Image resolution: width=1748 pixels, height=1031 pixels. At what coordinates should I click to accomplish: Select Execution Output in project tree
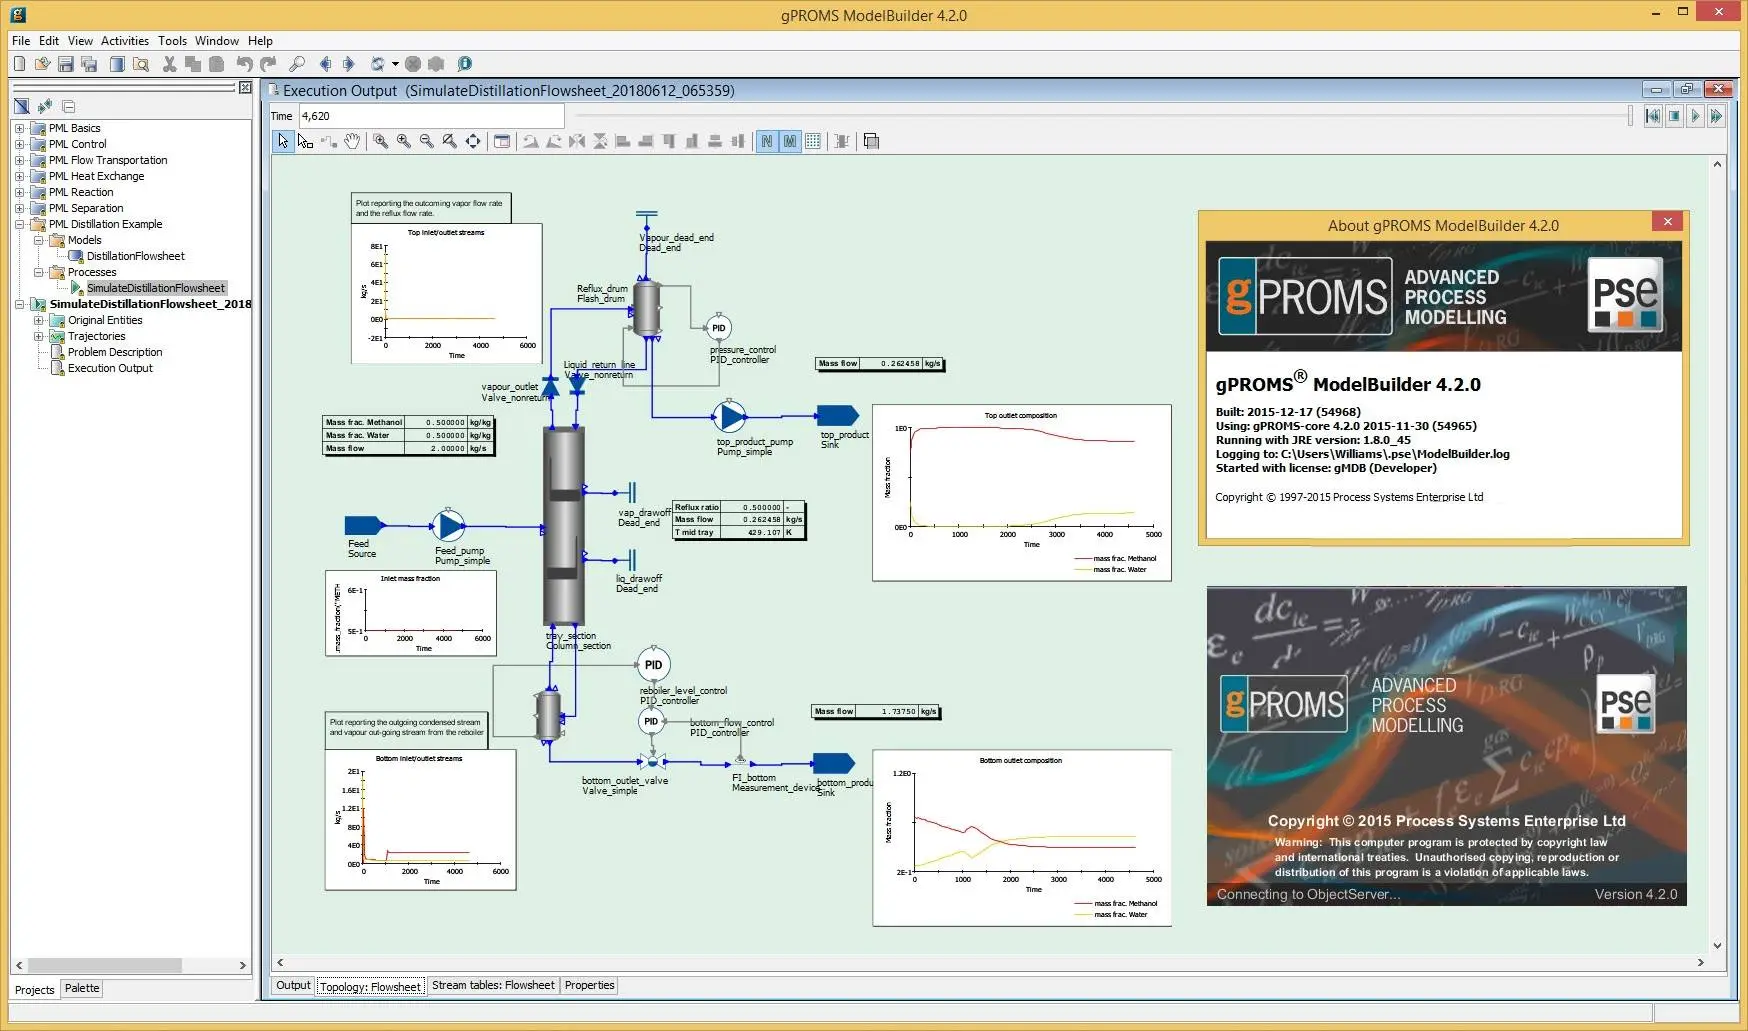click(x=110, y=368)
